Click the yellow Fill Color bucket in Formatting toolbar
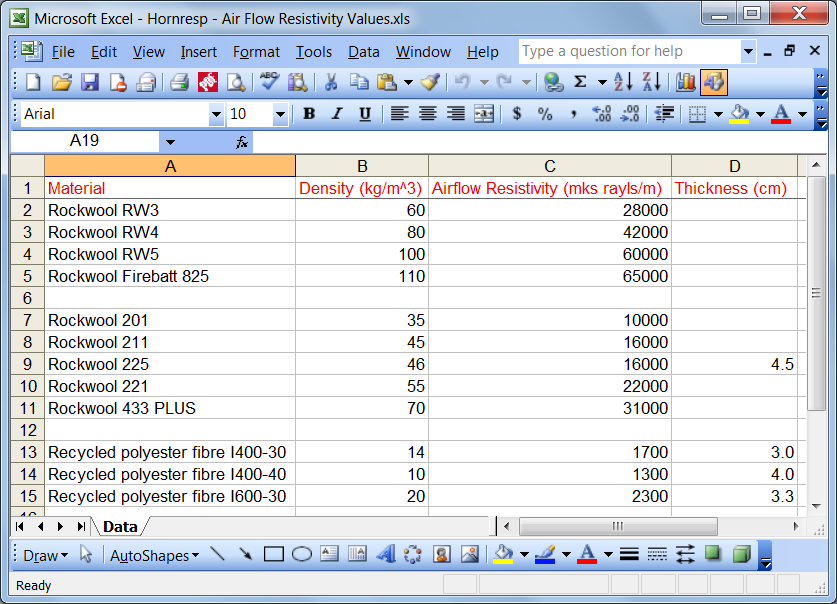The width and height of the screenshot is (837, 604). 739,114
